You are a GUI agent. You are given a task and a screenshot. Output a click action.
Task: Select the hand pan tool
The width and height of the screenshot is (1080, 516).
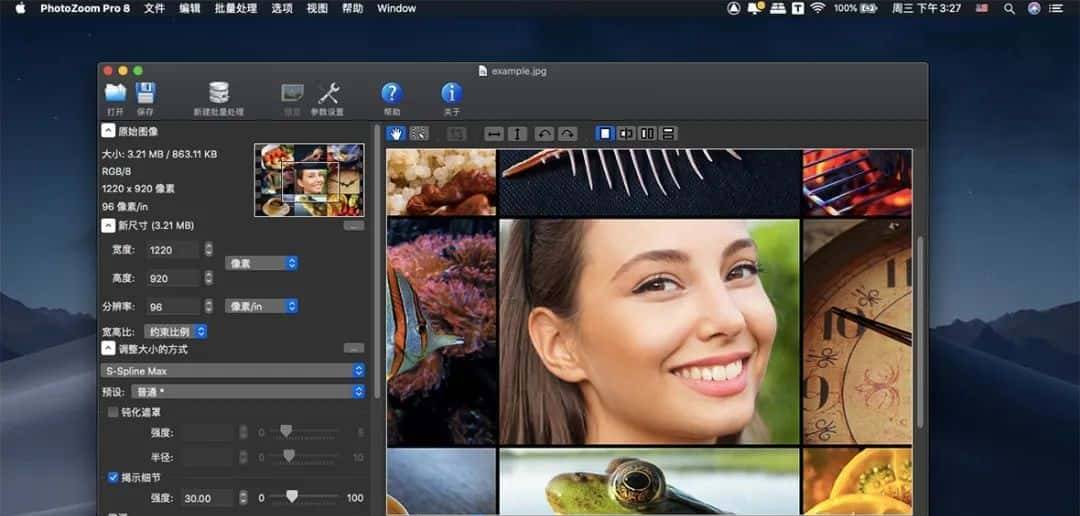tap(396, 133)
